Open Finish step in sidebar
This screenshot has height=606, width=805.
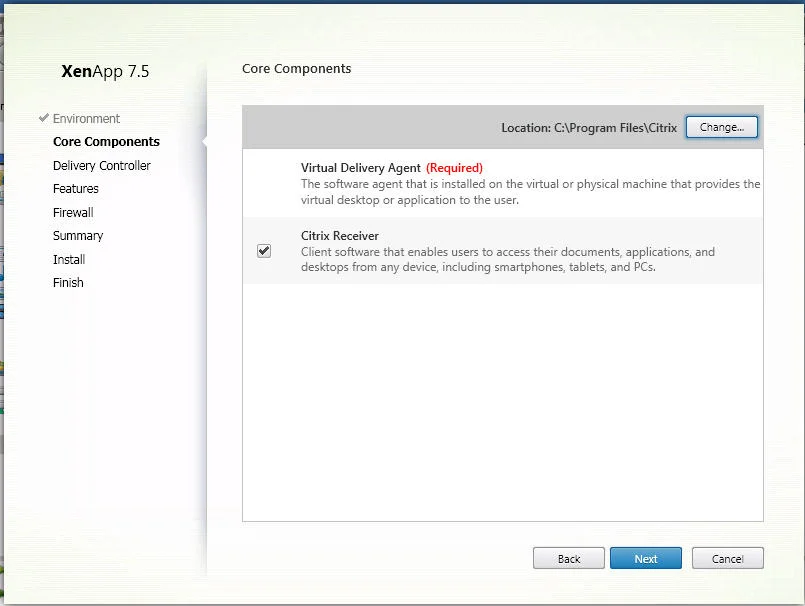coord(68,282)
